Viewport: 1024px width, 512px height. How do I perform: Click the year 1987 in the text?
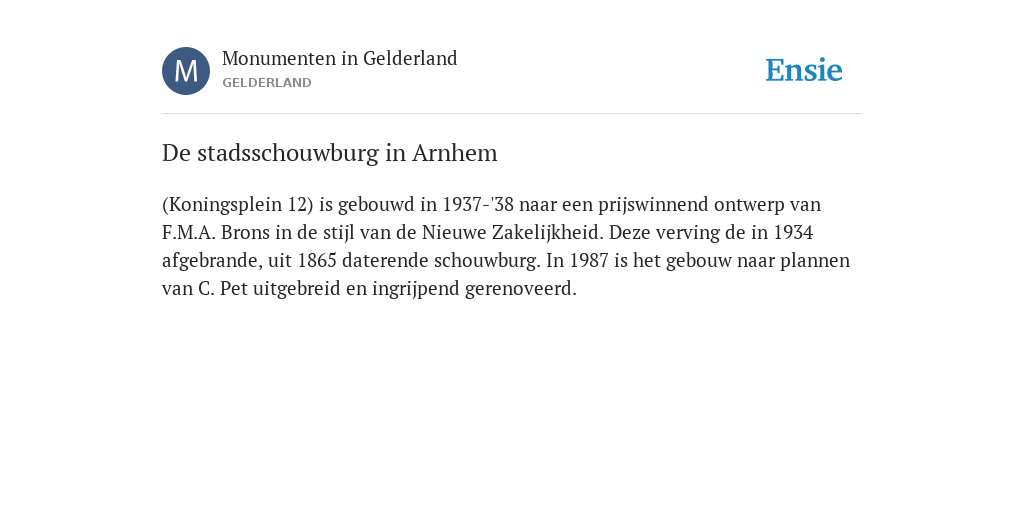[x=589, y=261]
